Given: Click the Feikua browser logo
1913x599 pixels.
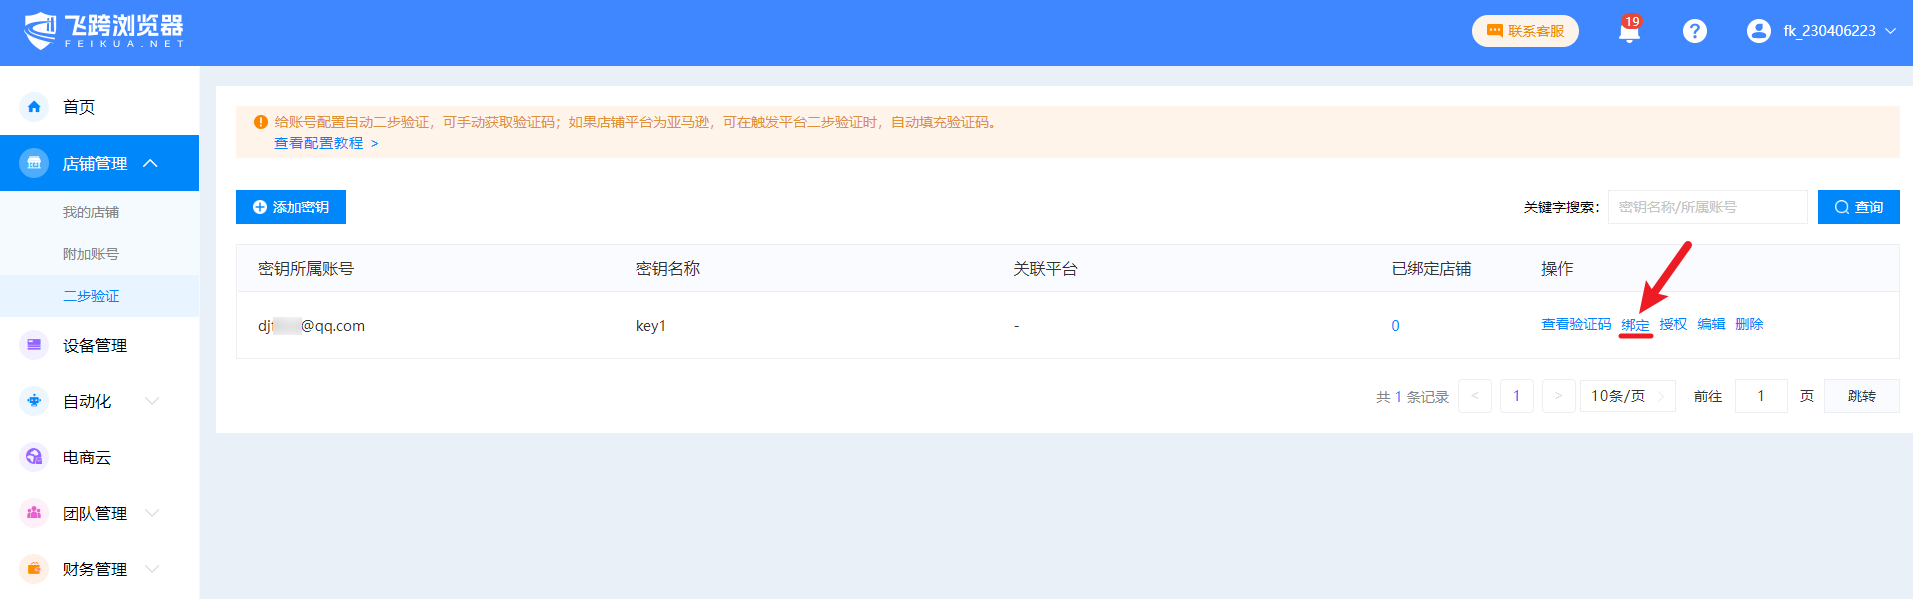Looking at the screenshot, I should (x=104, y=31).
